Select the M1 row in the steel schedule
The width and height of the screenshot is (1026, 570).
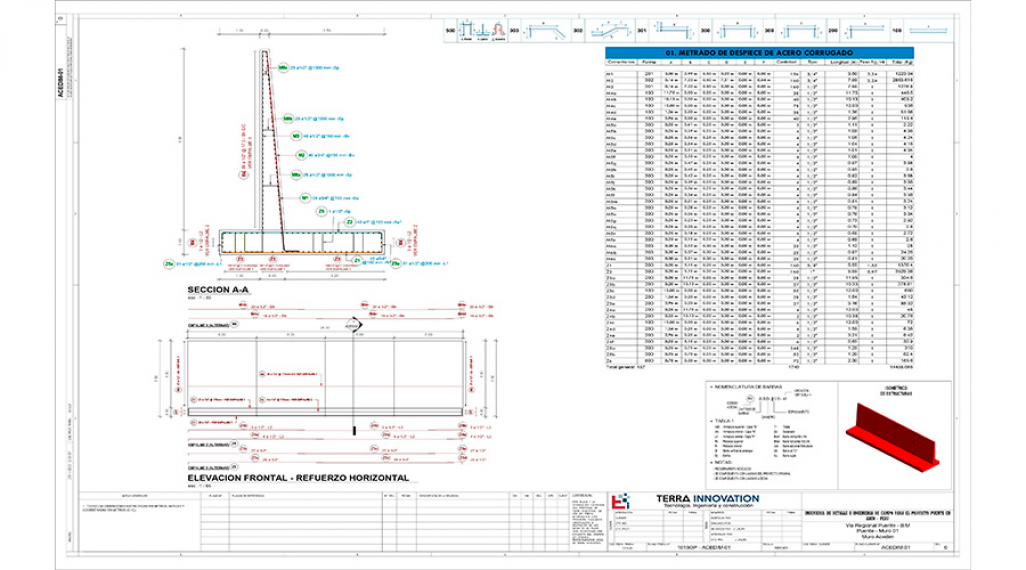(759, 74)
